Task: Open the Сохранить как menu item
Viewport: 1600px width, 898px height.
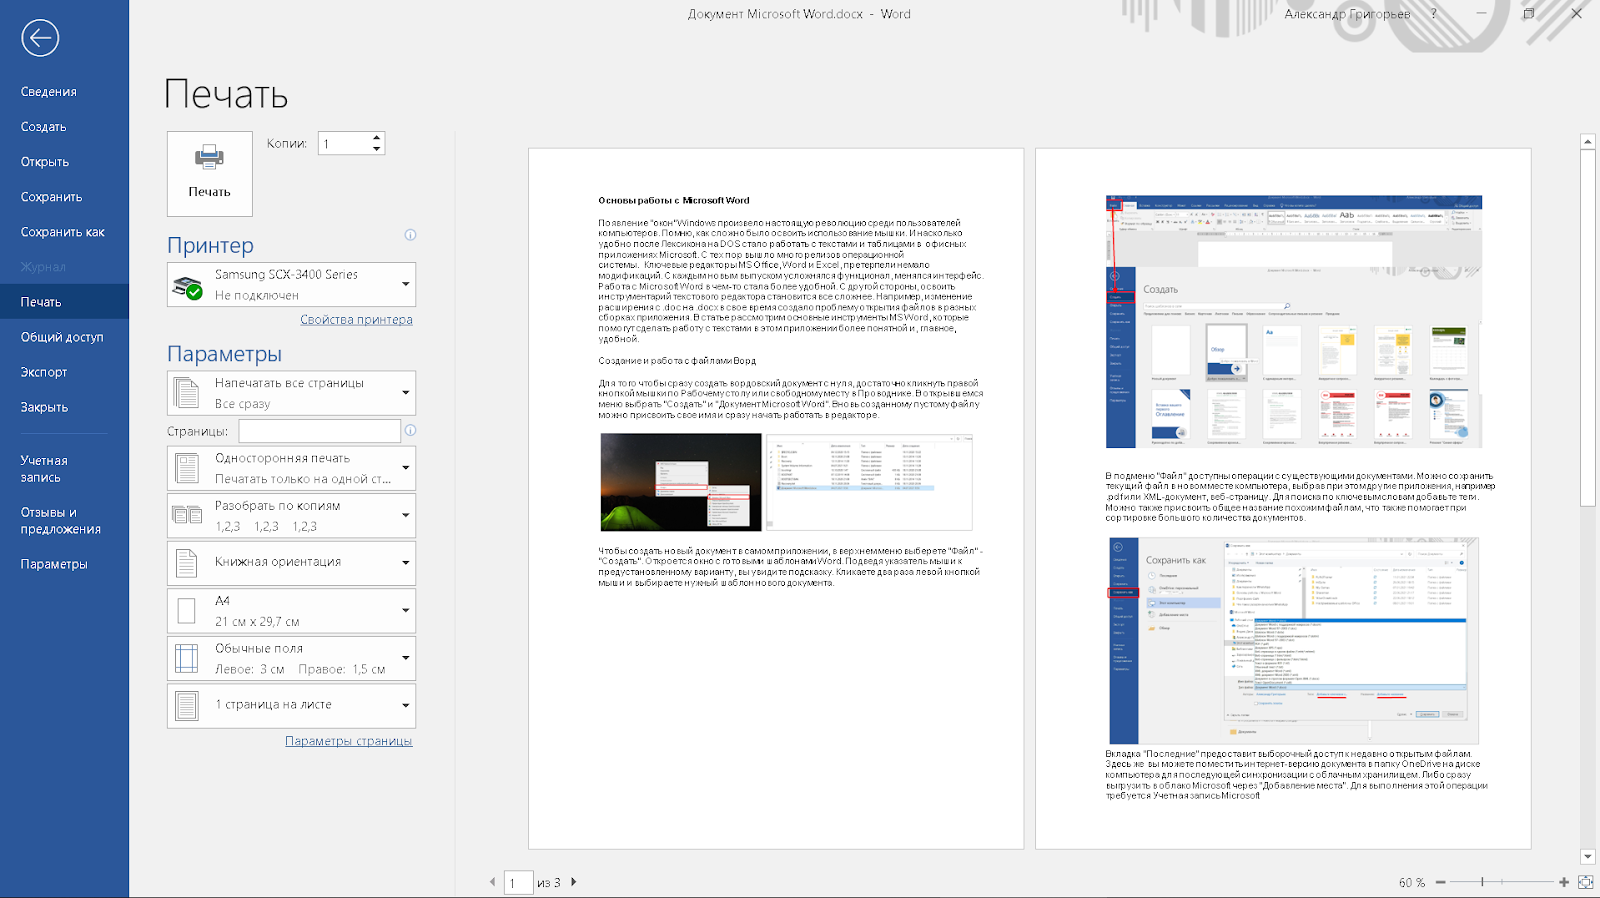Action: click(62, 232)
